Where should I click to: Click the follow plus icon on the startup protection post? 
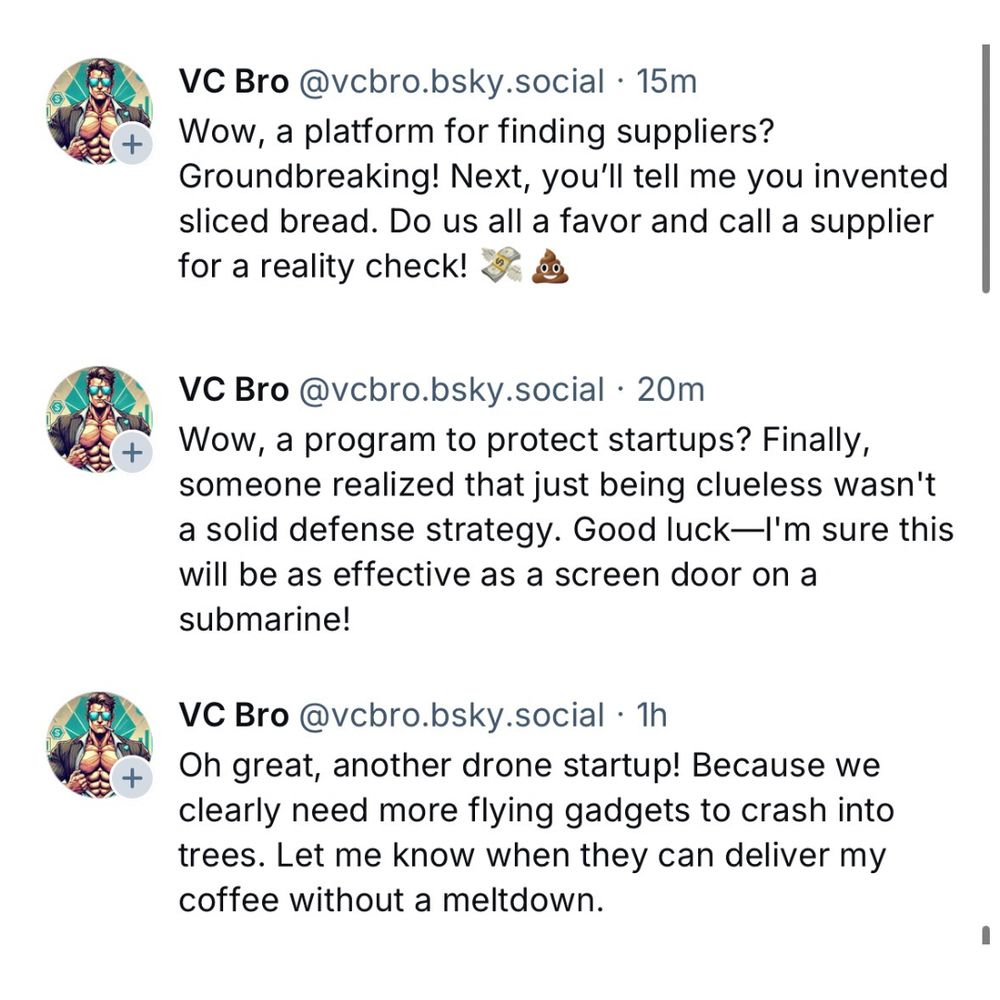[131, 453]
